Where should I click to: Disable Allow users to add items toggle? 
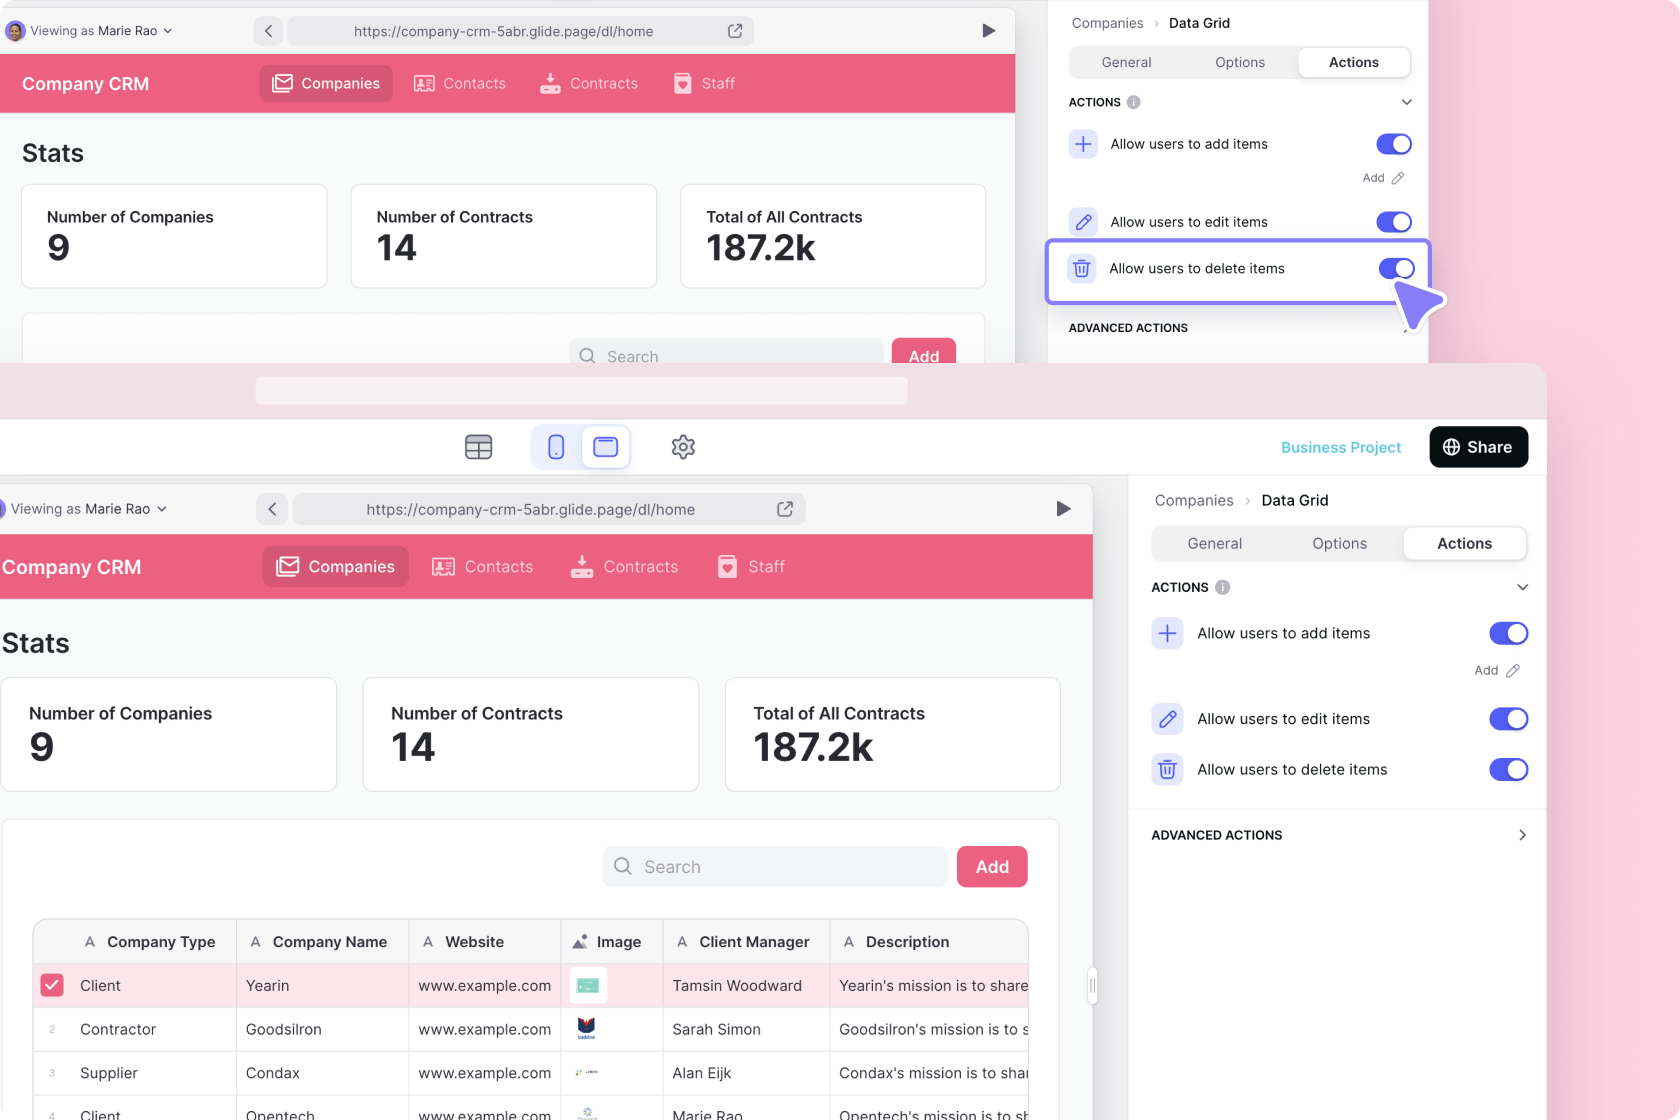(x=1508, y=633)
